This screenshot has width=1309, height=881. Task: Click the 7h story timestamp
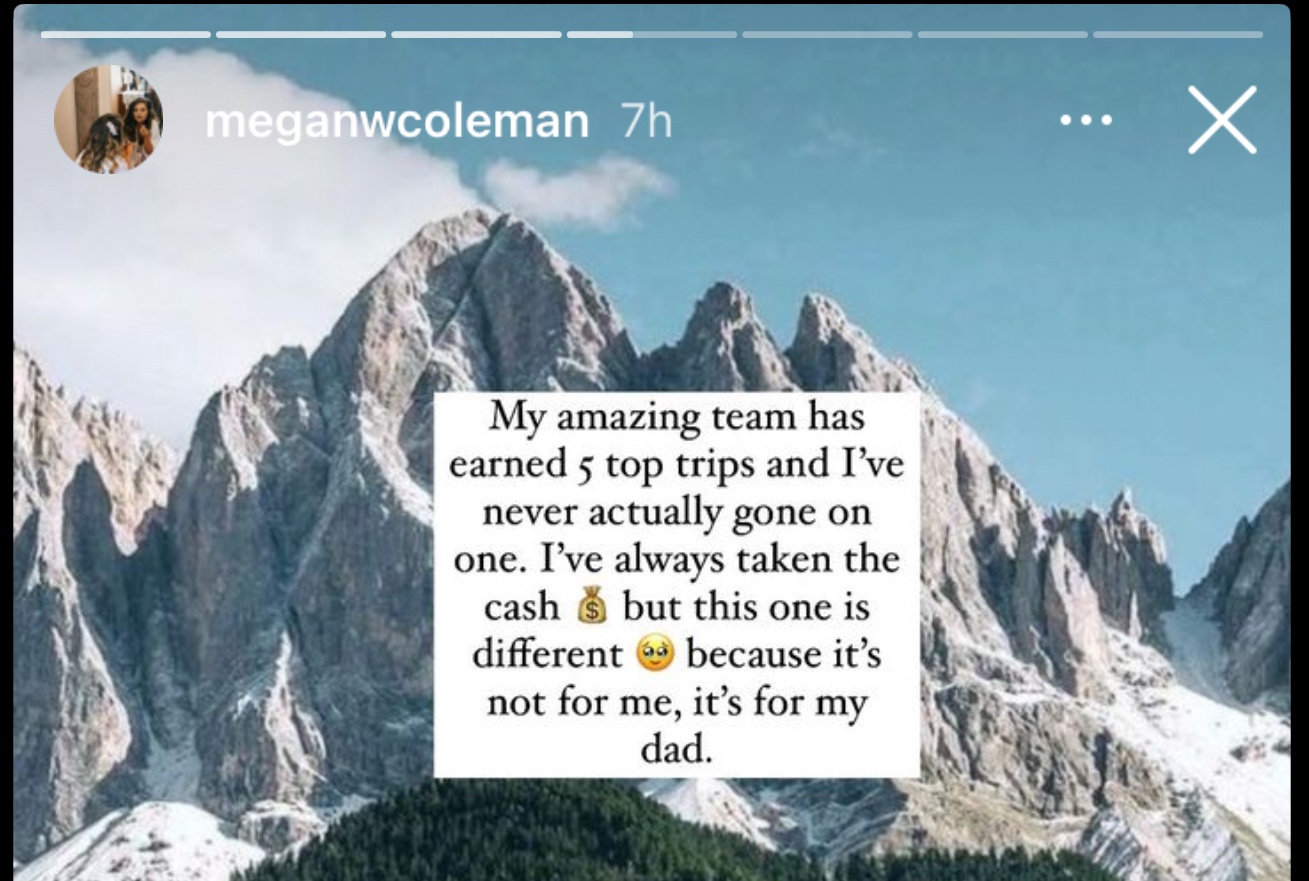click(x=646, y=122)
